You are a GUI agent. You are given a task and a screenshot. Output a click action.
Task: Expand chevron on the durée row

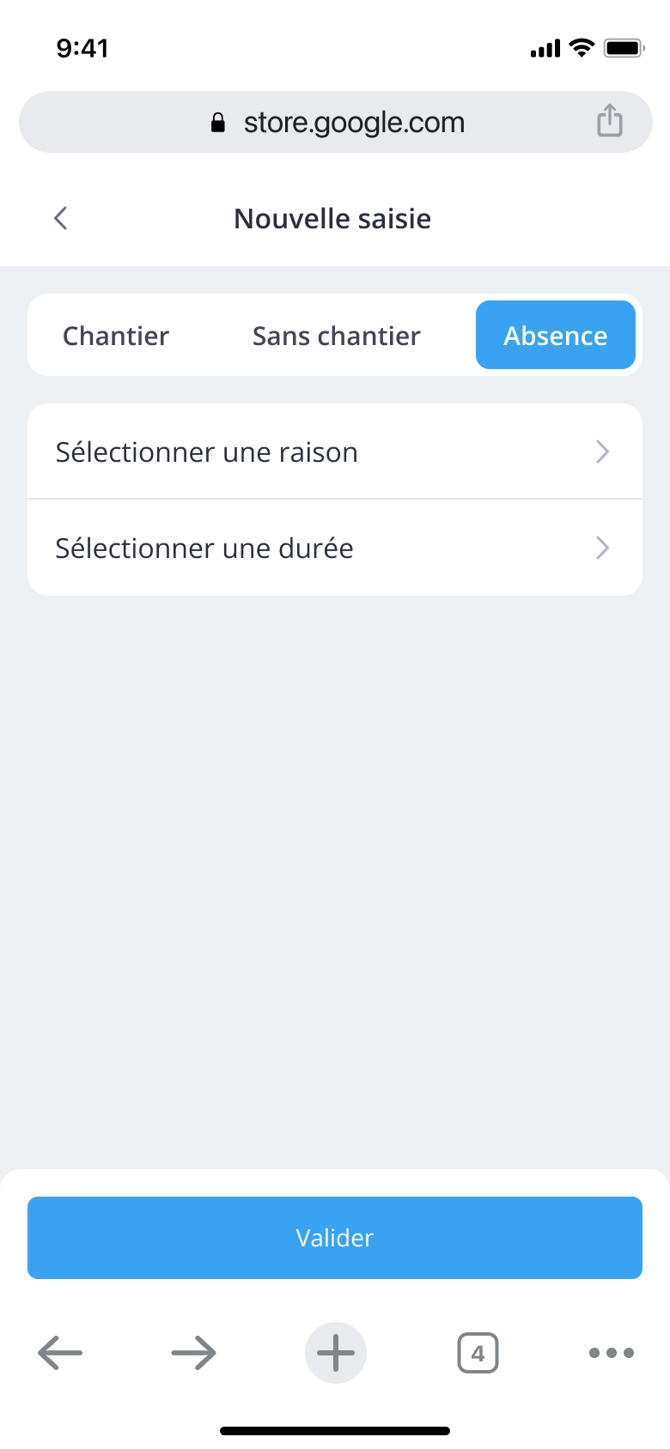(x=602, y=548)
